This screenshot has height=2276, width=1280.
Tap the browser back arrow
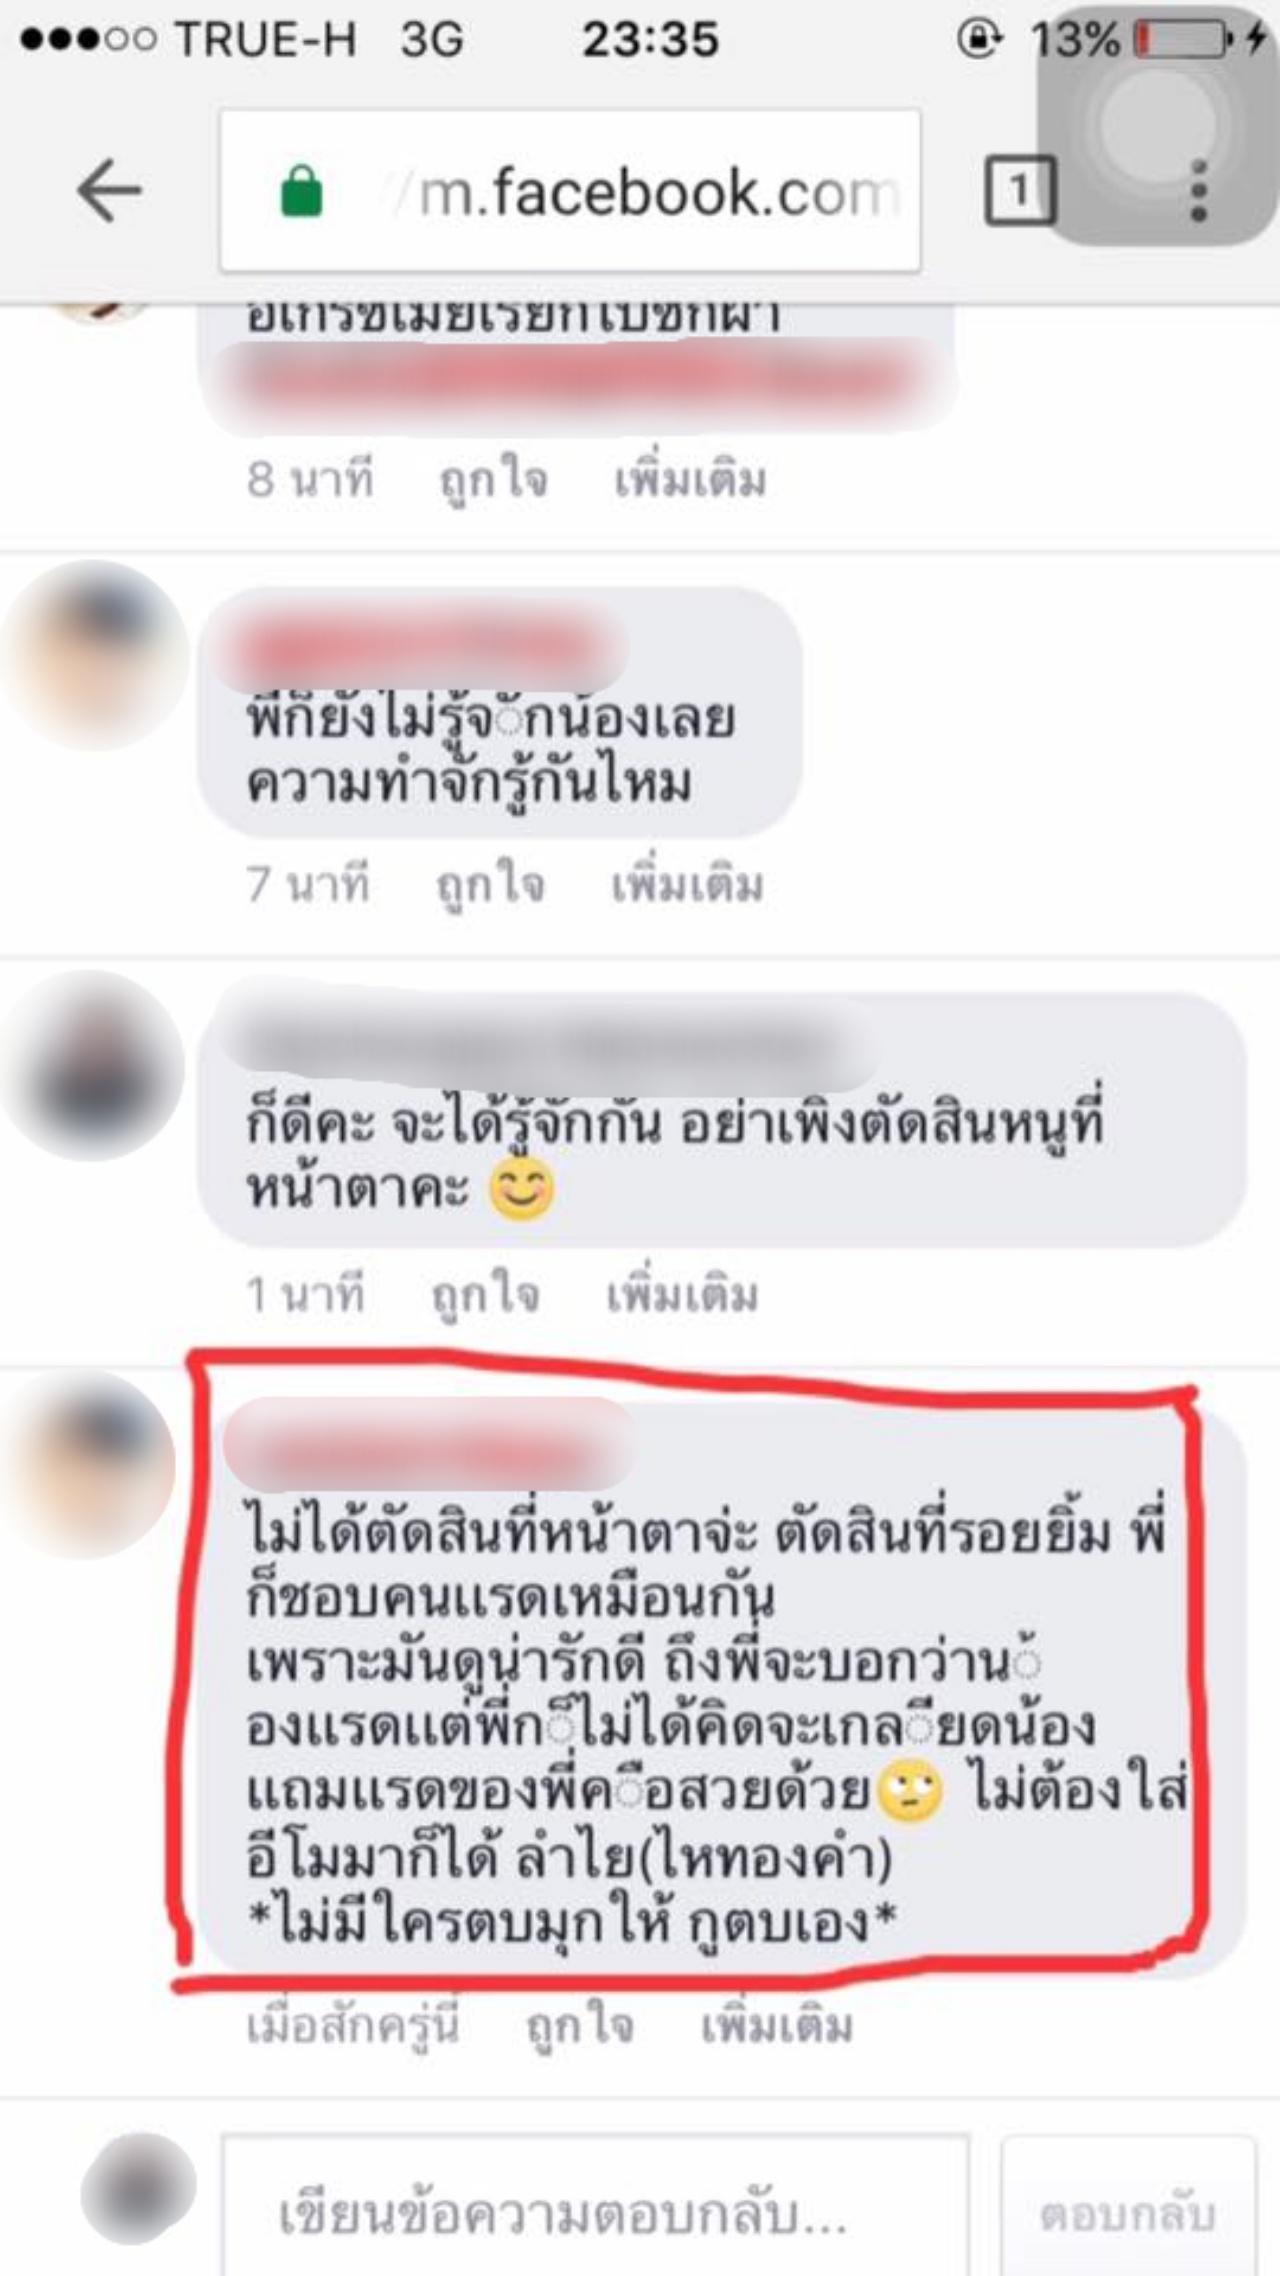[x=109, y=191]
